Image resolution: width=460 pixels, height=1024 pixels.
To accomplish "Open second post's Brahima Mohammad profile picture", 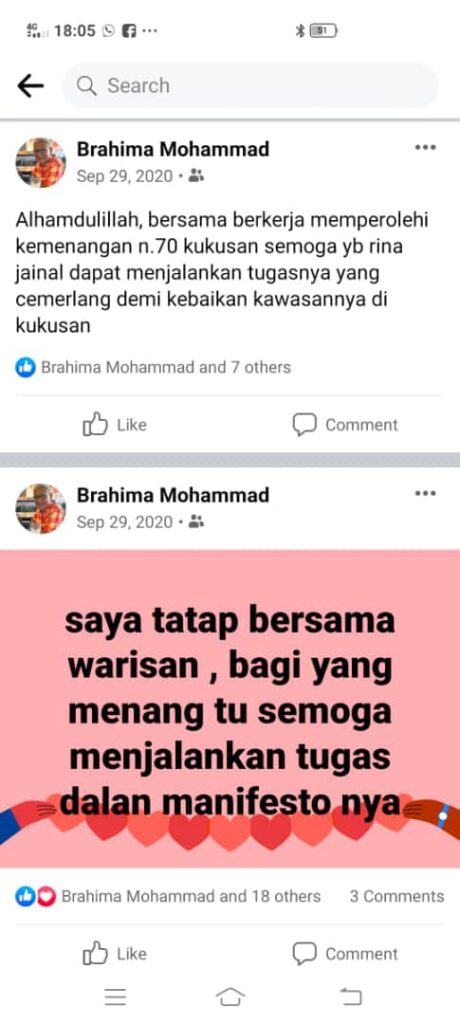I will [41, 509].
